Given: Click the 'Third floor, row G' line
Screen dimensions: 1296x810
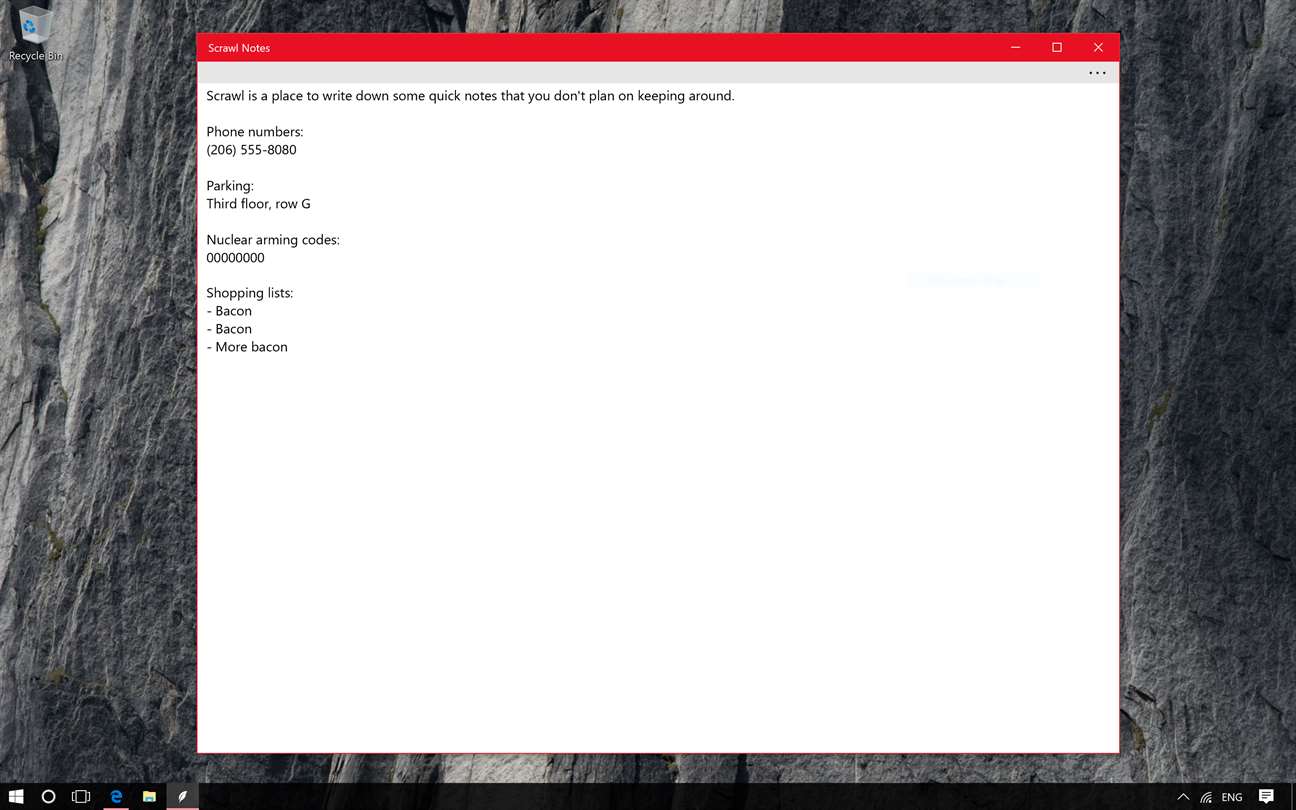Looking at the screenshot, I should pos(258,204).
